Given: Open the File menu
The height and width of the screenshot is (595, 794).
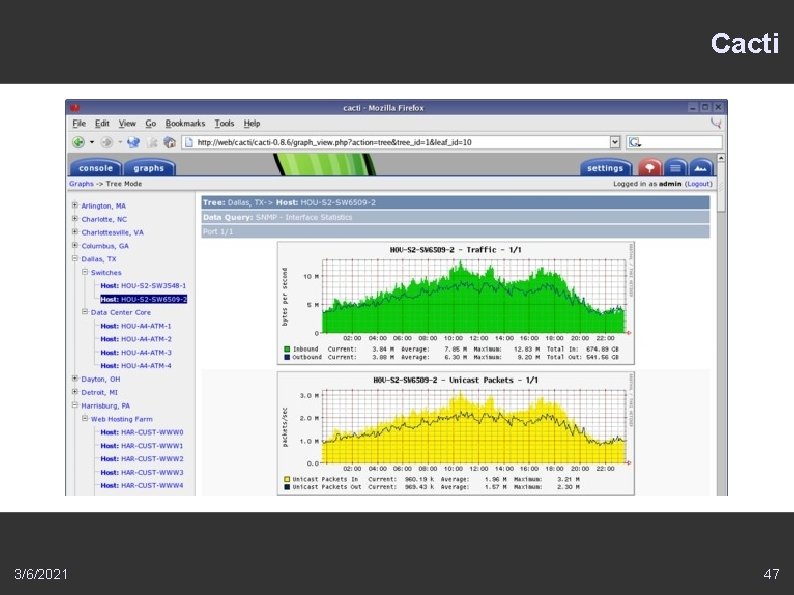Looking at the screenshot, I should coord(78,123).
